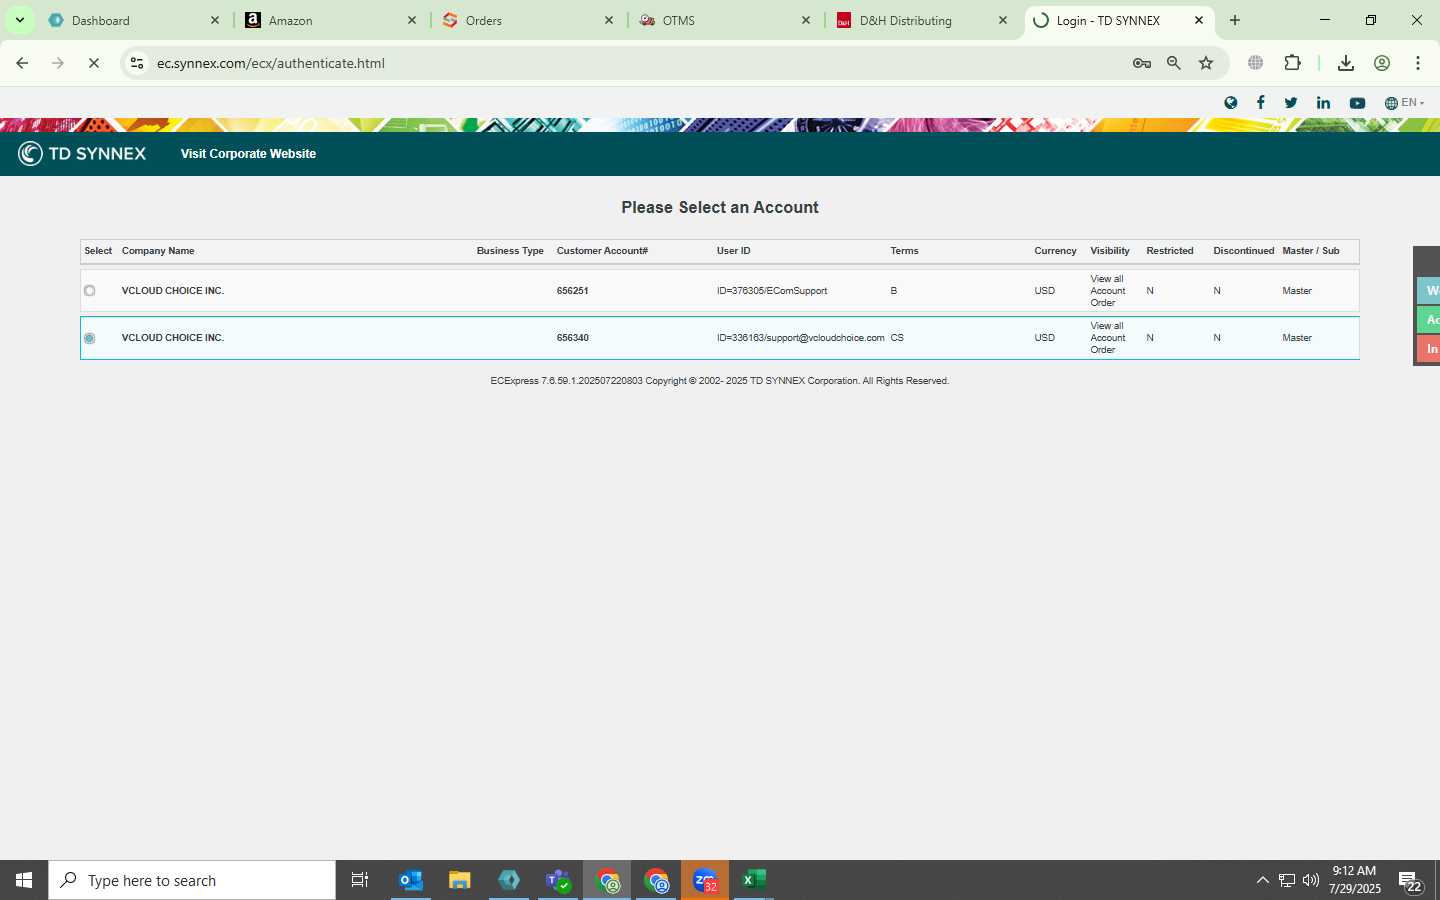Image resolution: width=1440 pixels, height=900 pixels.
Task: Switch to the D&H Distributing tab
Action: coord(921,20)
